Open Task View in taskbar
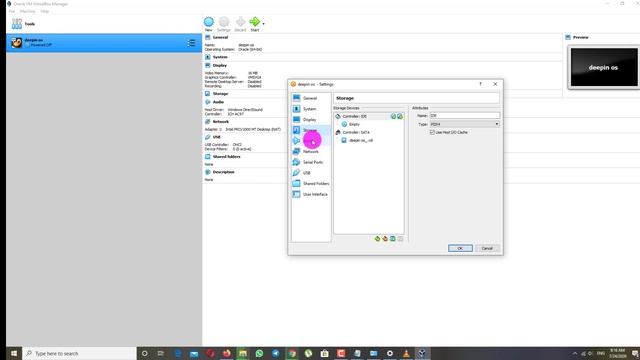The width and height of the screenshot is (640, 360). (161, 353)
